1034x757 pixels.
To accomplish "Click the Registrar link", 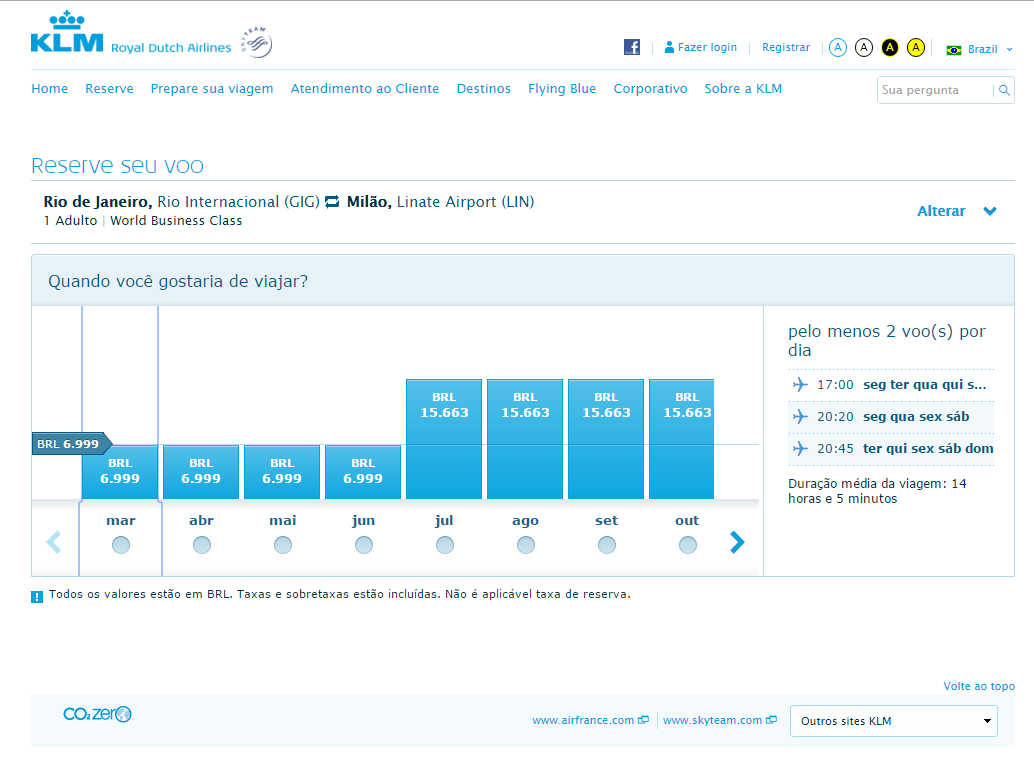I will 786,47.
